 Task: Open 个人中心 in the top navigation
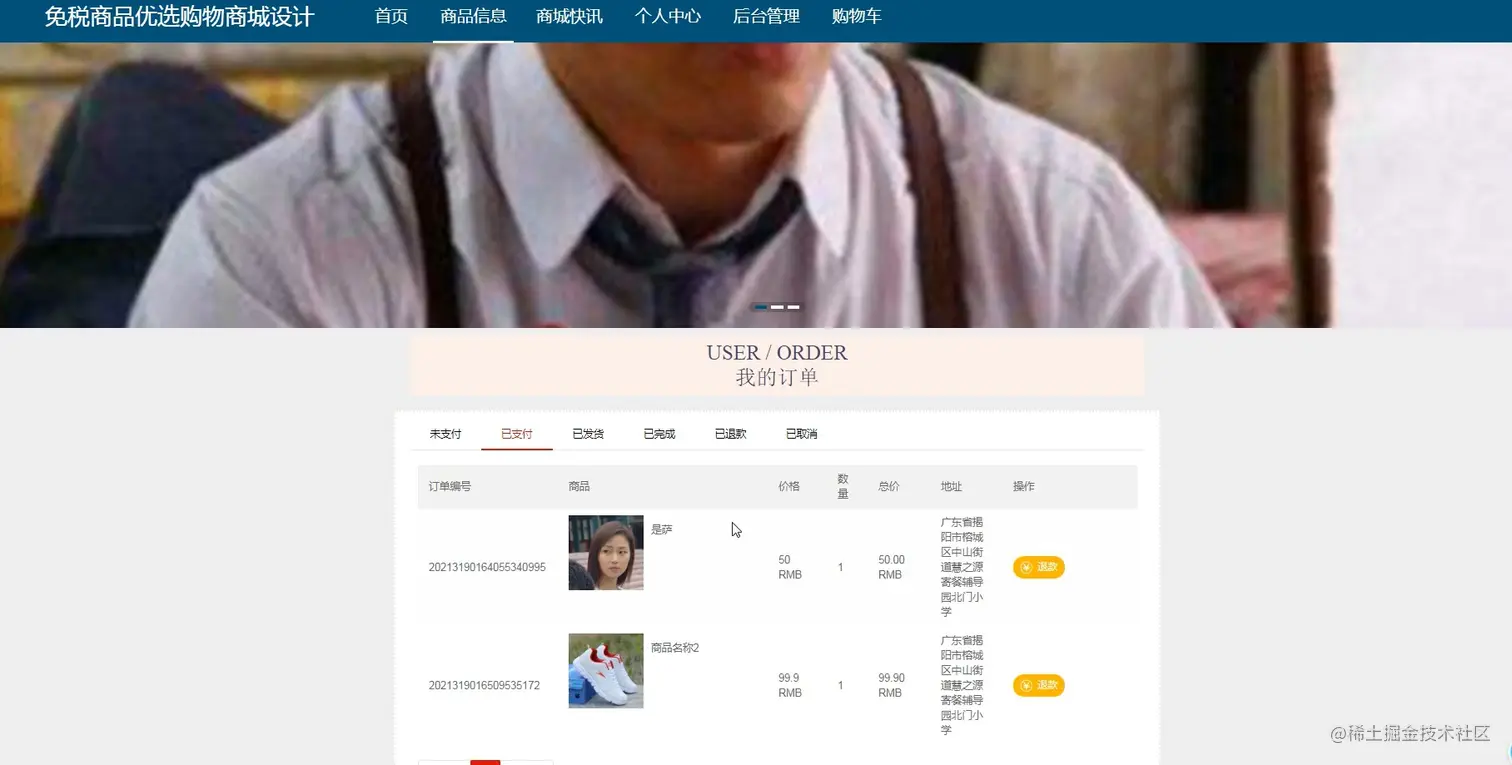[668, 16]
